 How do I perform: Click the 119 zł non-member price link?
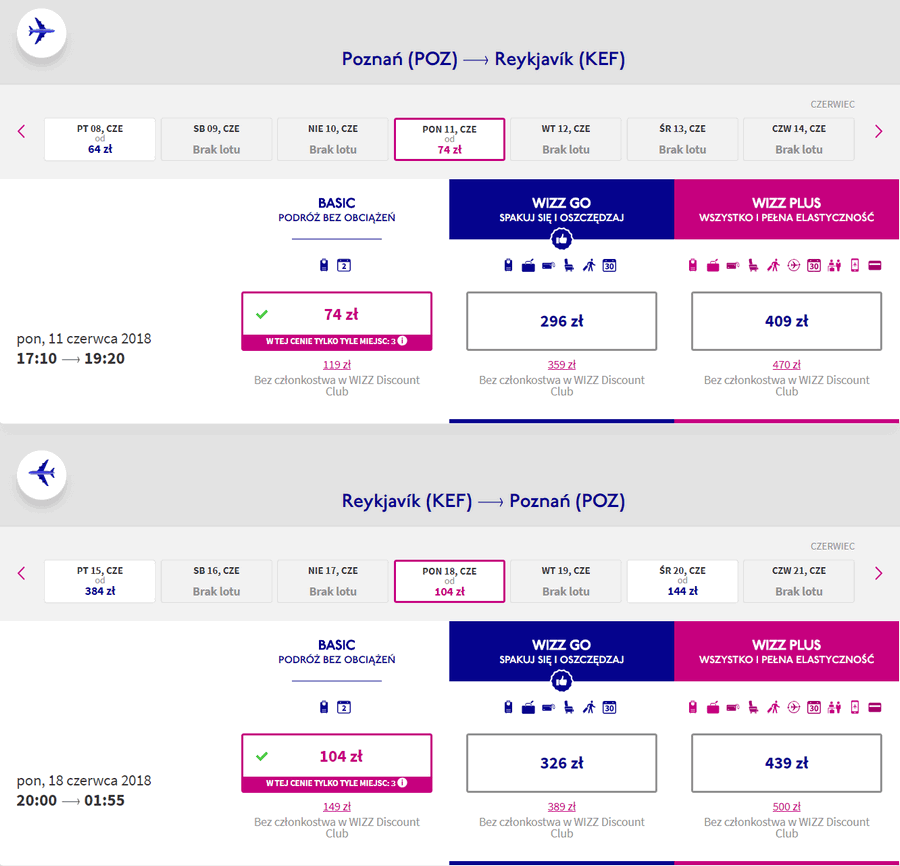337,364
